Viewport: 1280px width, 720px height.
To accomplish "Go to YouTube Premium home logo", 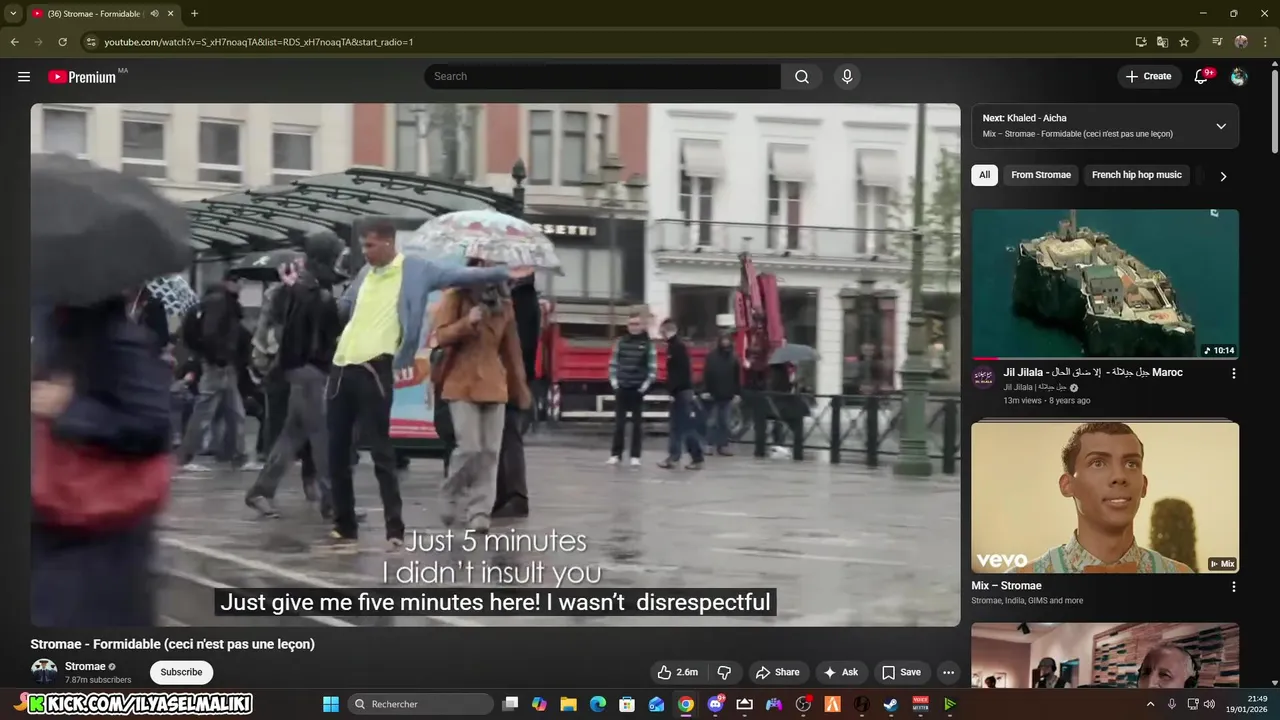I will 82,77.
